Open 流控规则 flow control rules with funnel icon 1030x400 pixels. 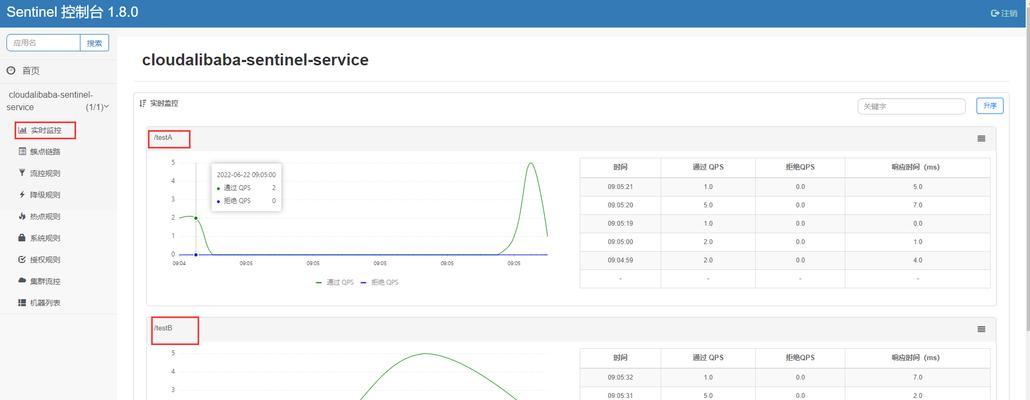[45, 173]
